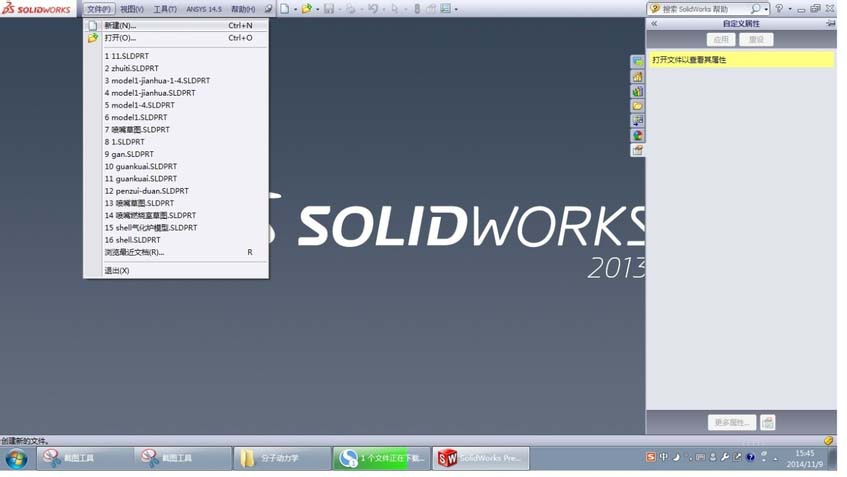Pin the 自定义属性 pane with pushpin
This screenshot has height=477, width=847.
click(830, 24)
